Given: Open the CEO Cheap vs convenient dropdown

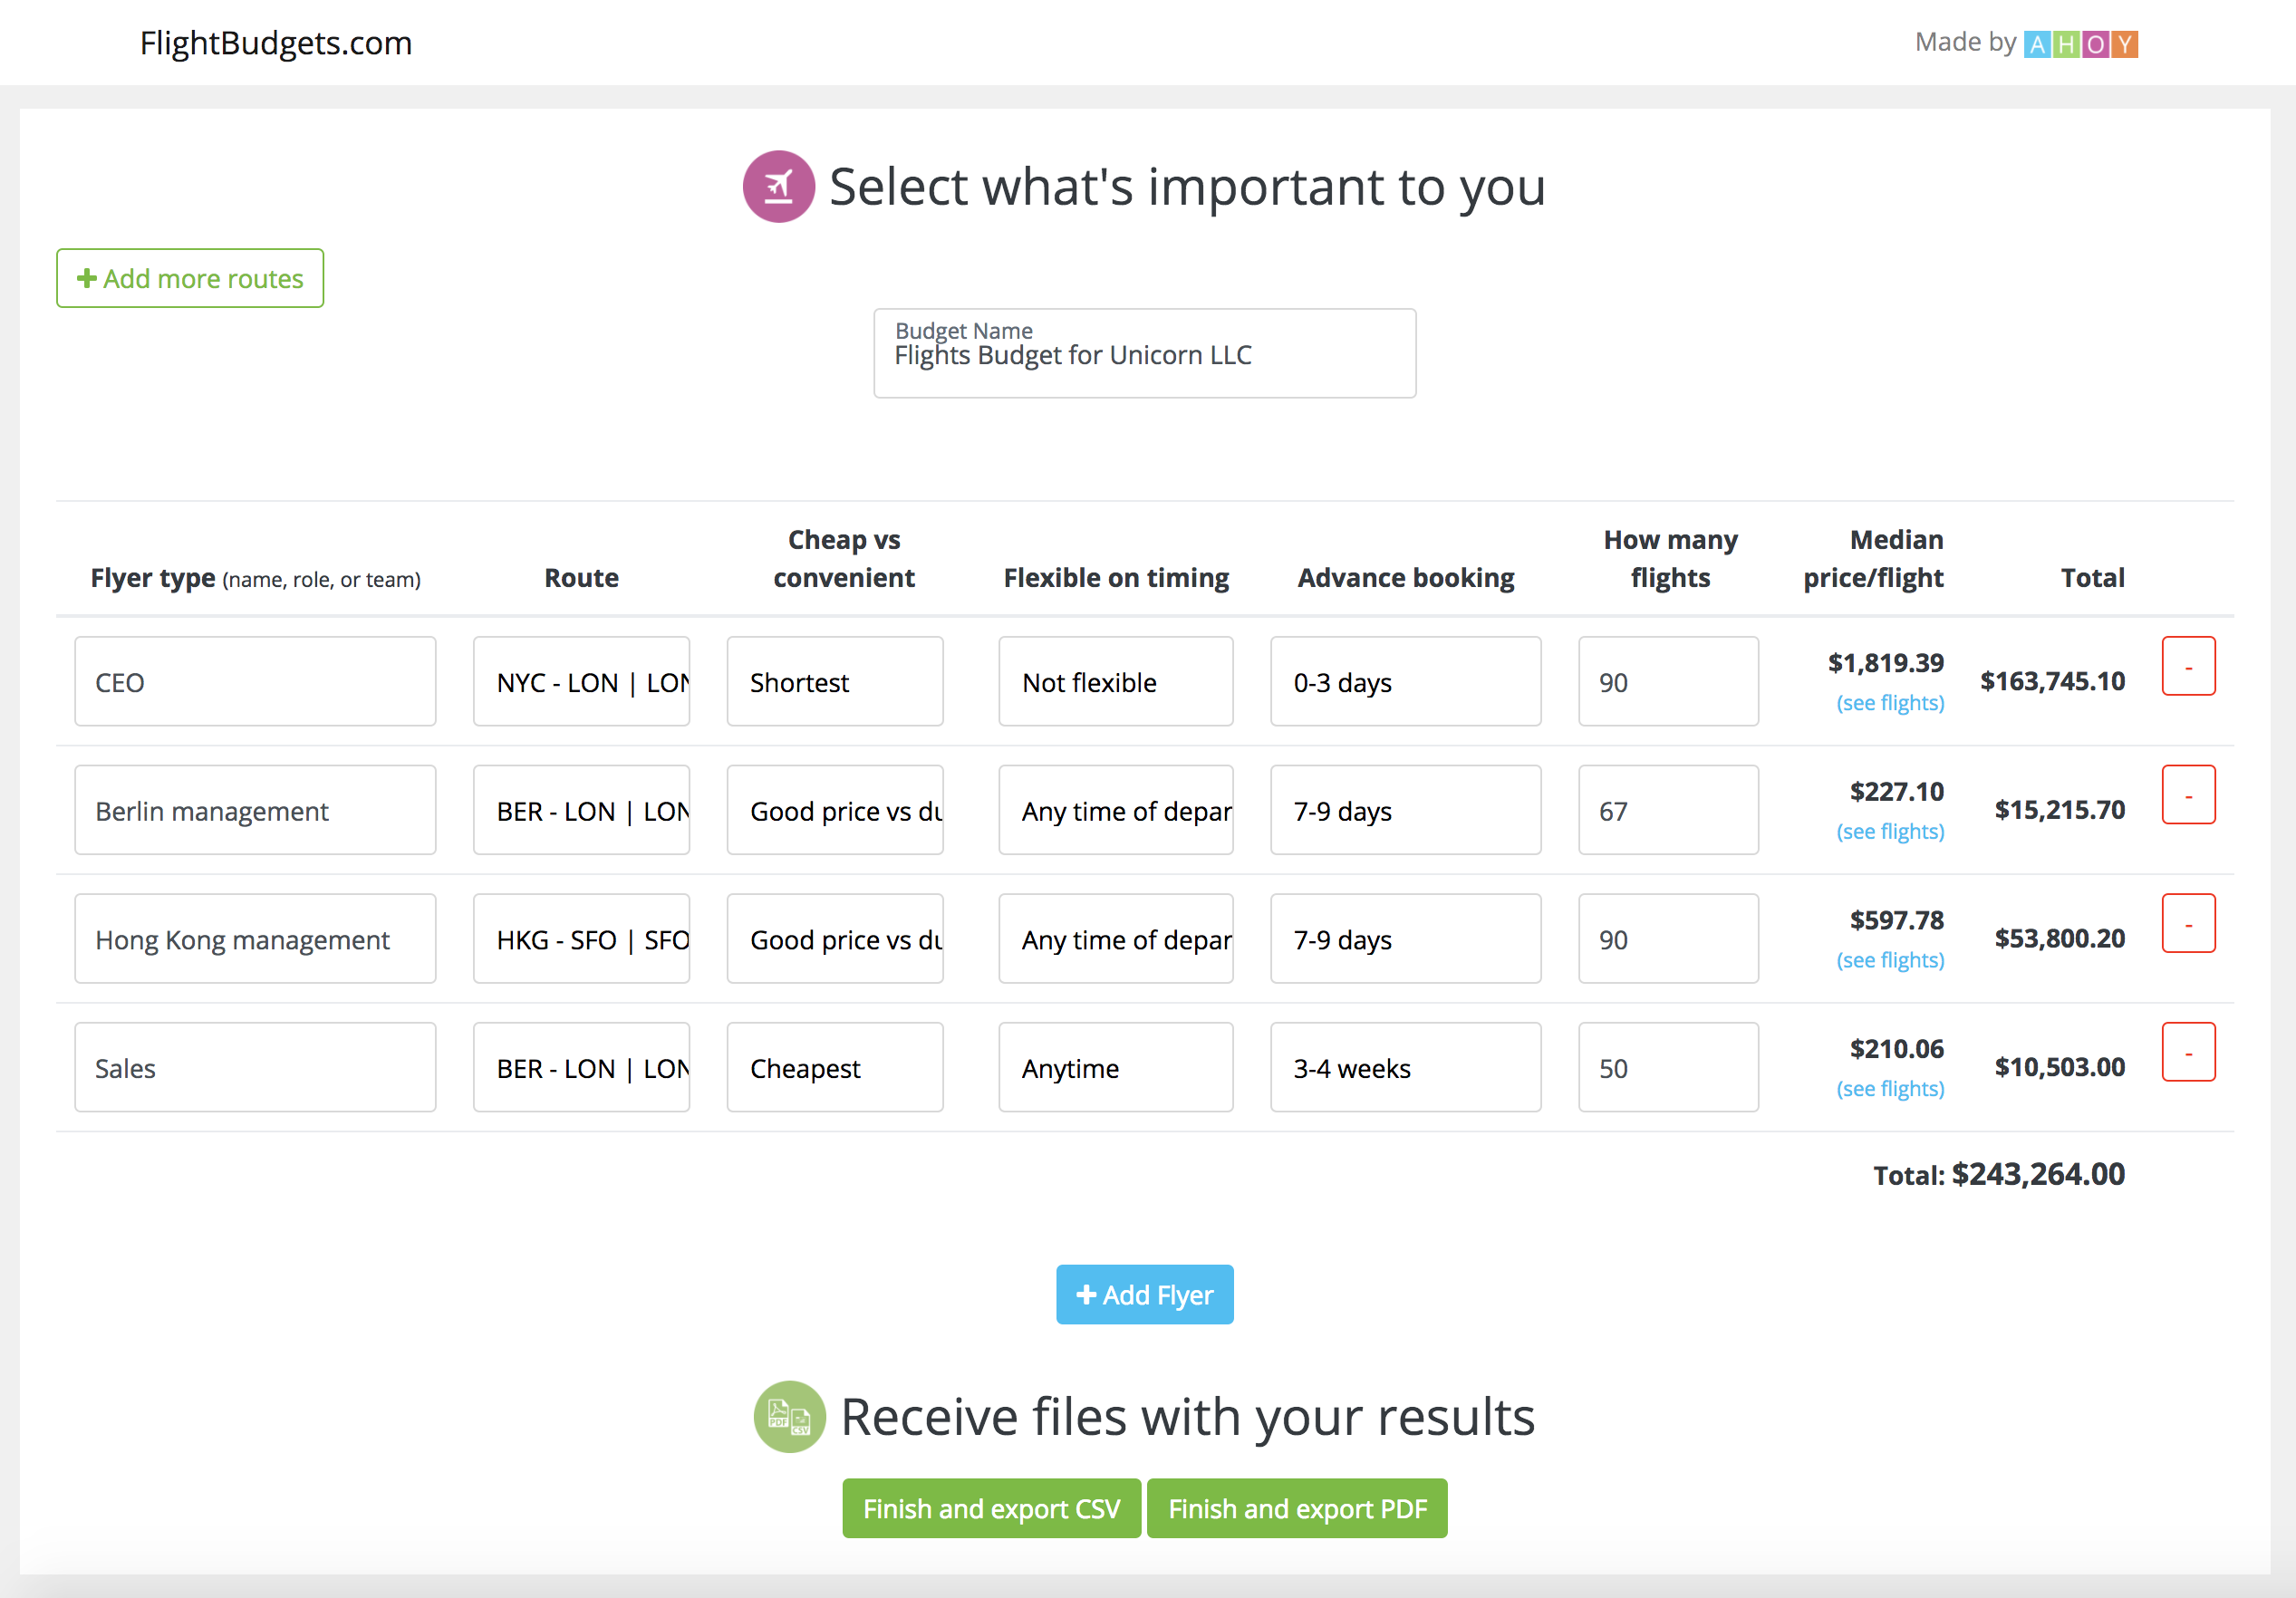Looking at the screenshot, I should (834, 682).
